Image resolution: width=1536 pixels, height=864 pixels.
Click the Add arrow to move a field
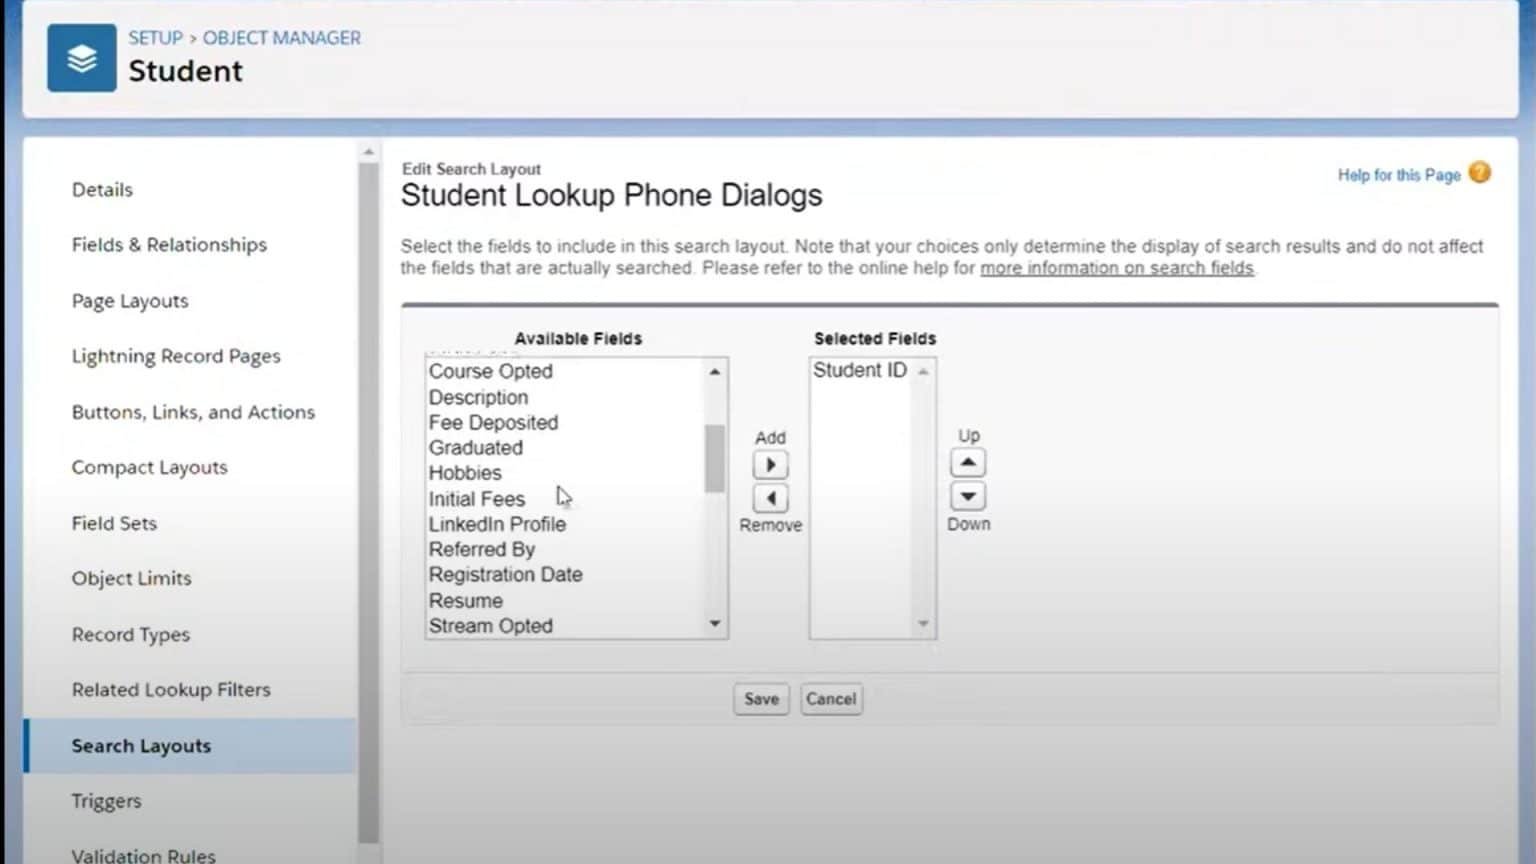point(769,464)
